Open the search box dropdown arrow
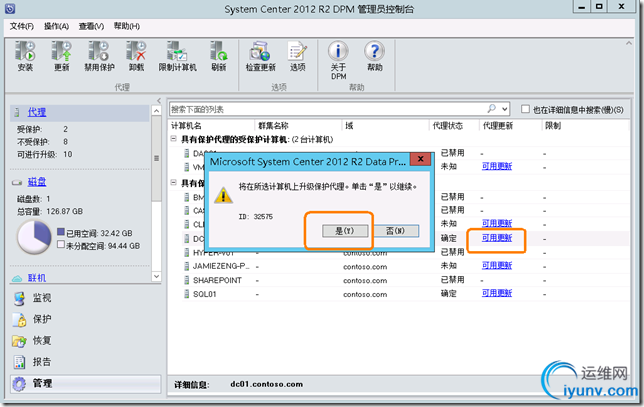 click(505, 109)
